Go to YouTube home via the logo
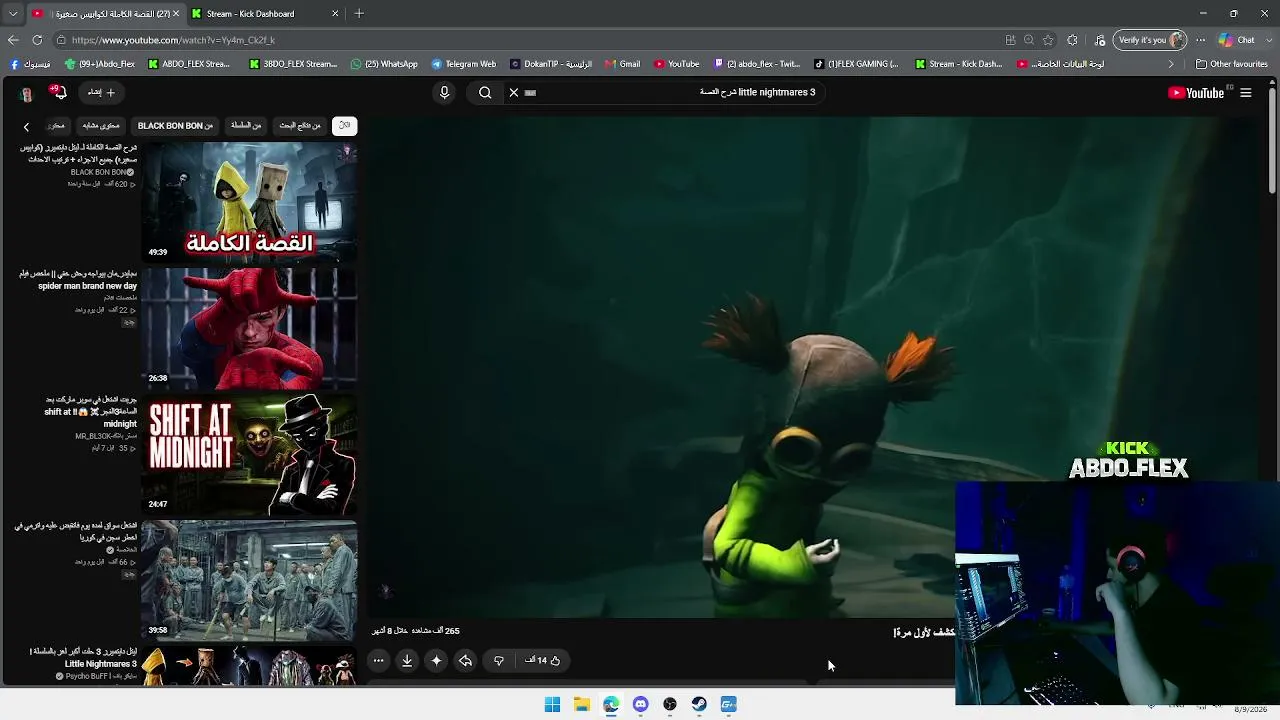The image size is (1280, 720). point(1196,93)
